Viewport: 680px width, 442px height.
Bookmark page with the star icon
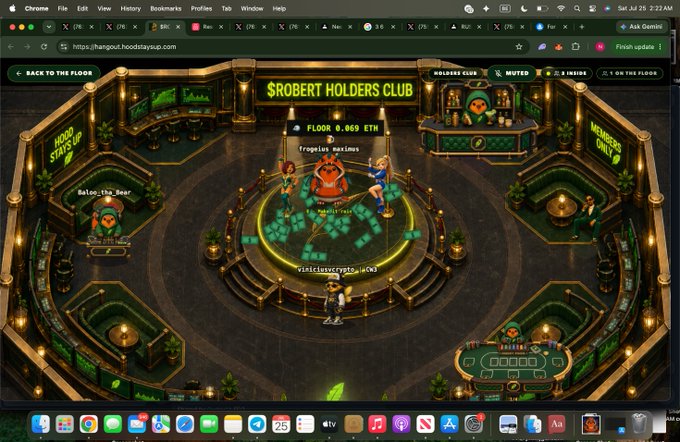(x=519, y=47)
